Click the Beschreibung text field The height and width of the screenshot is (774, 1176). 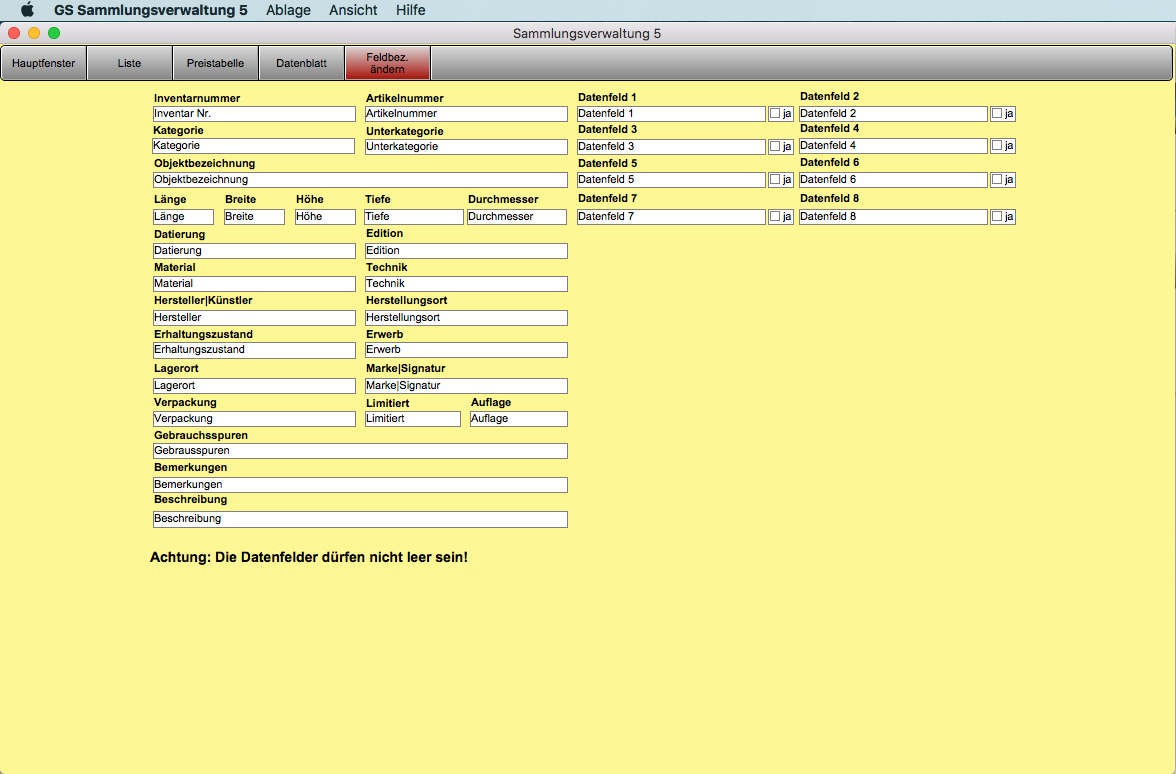tap(360, 520)
